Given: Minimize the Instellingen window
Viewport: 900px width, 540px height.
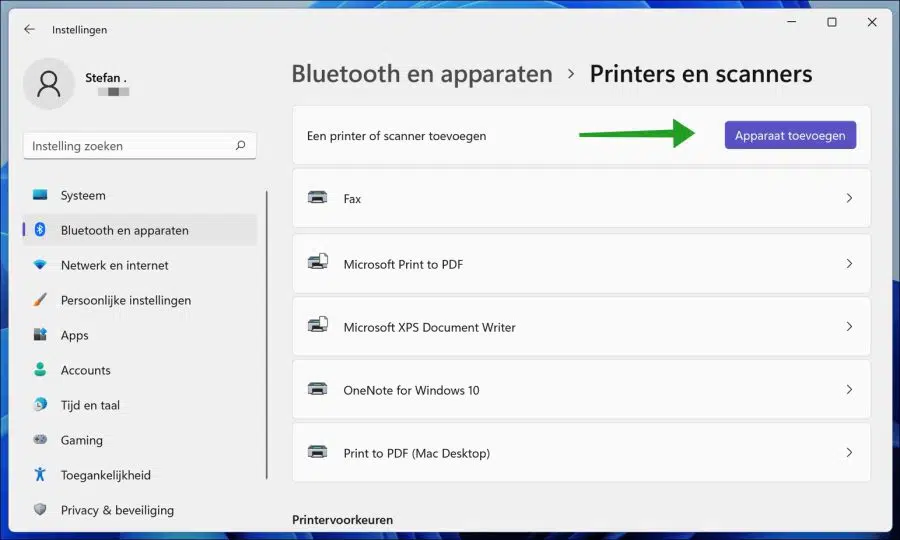Looking at the screenshot, I should coord(792,22).
